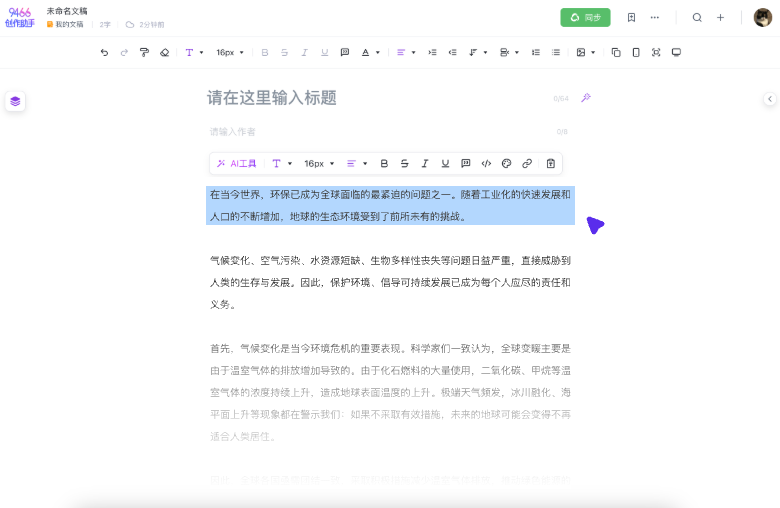Toggle bold in the floating toolbar
This screenshot has width=780, height=508.
pos(384,163)
